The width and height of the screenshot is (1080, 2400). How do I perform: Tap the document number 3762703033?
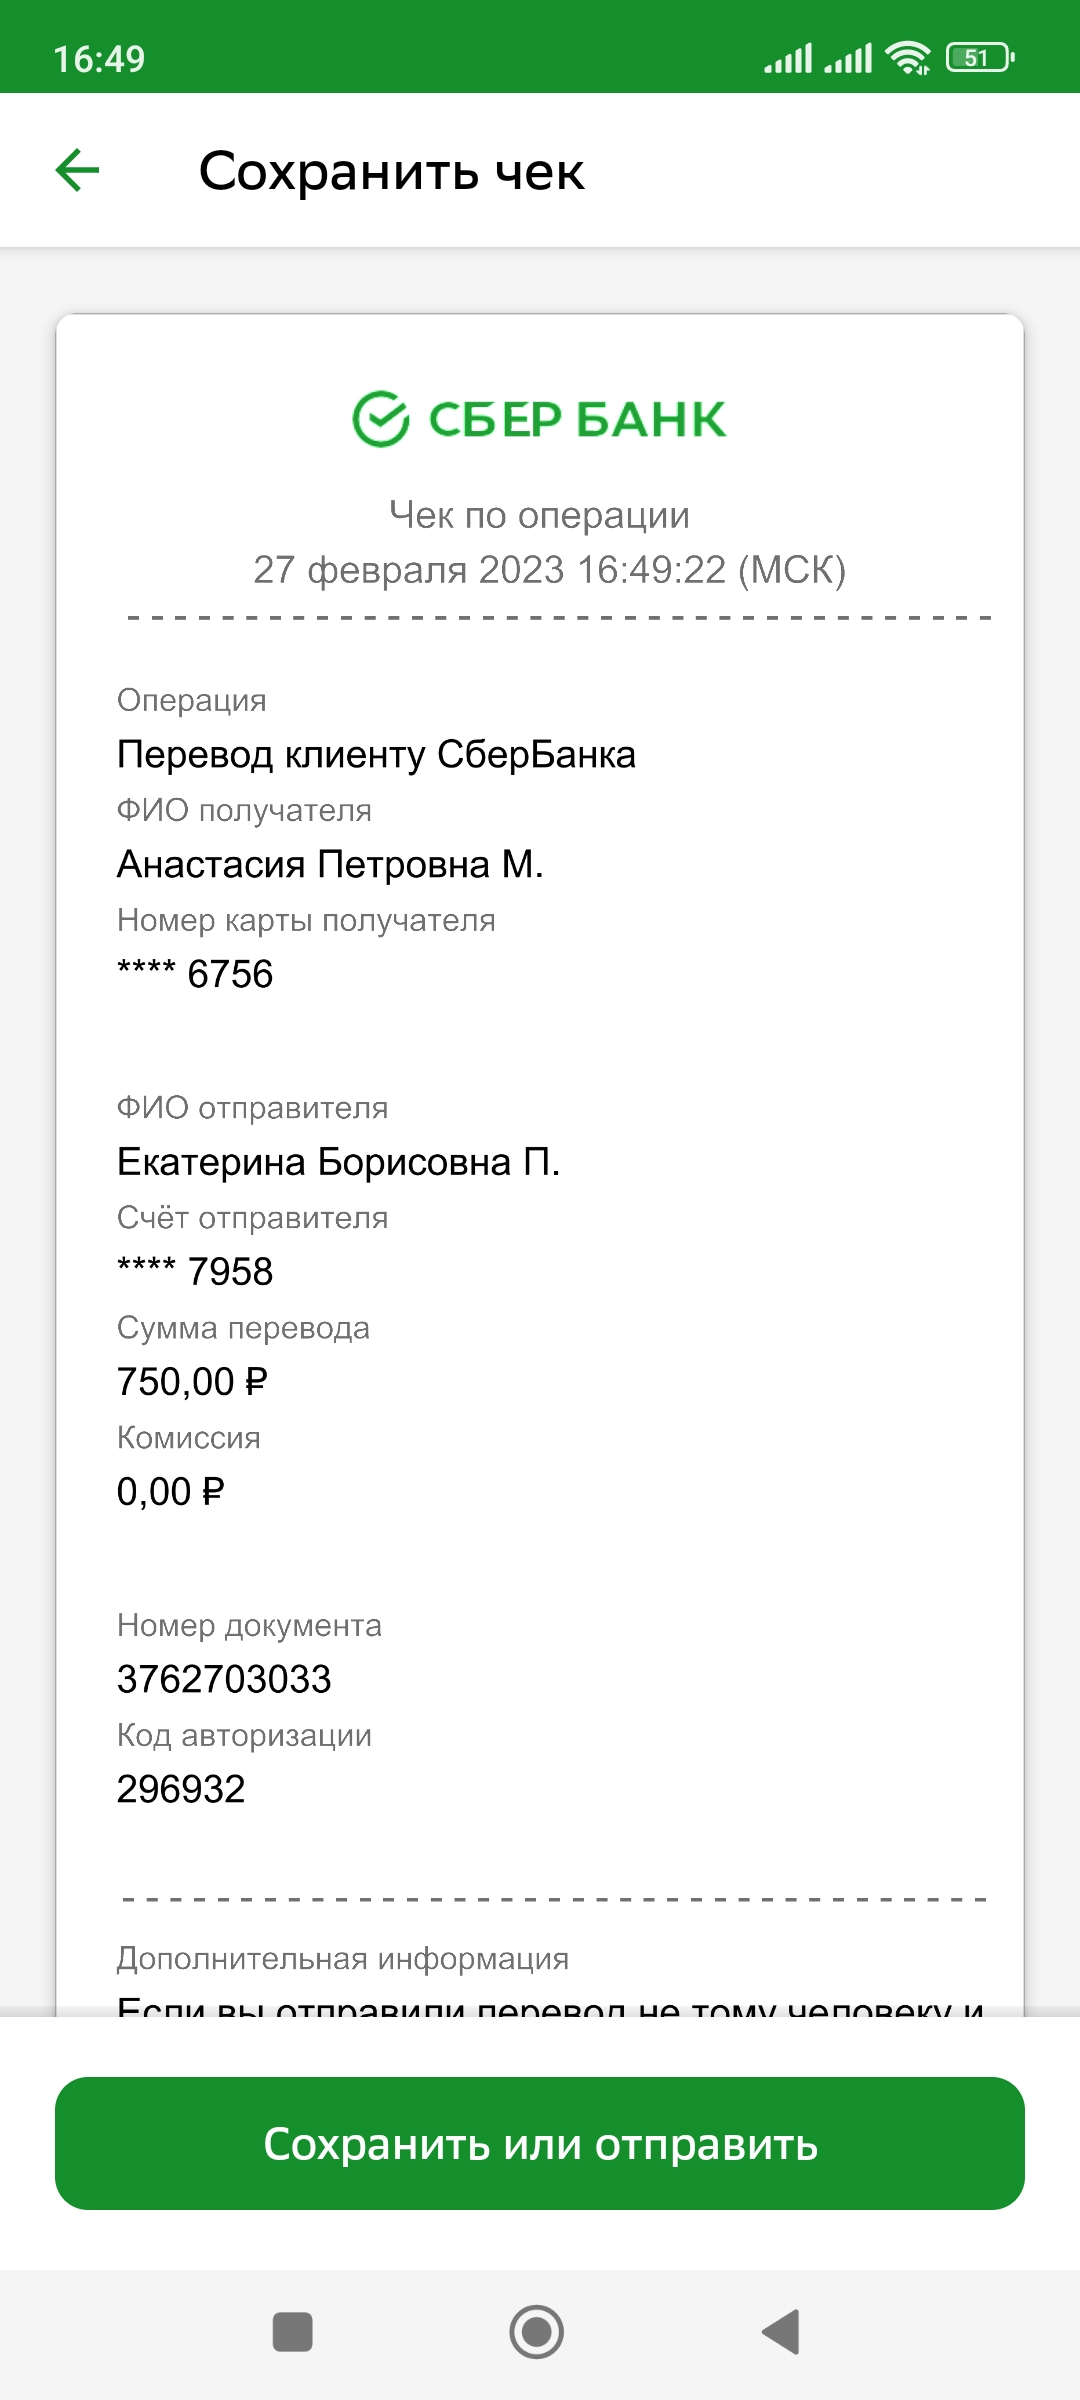(x=224, y=1679)
